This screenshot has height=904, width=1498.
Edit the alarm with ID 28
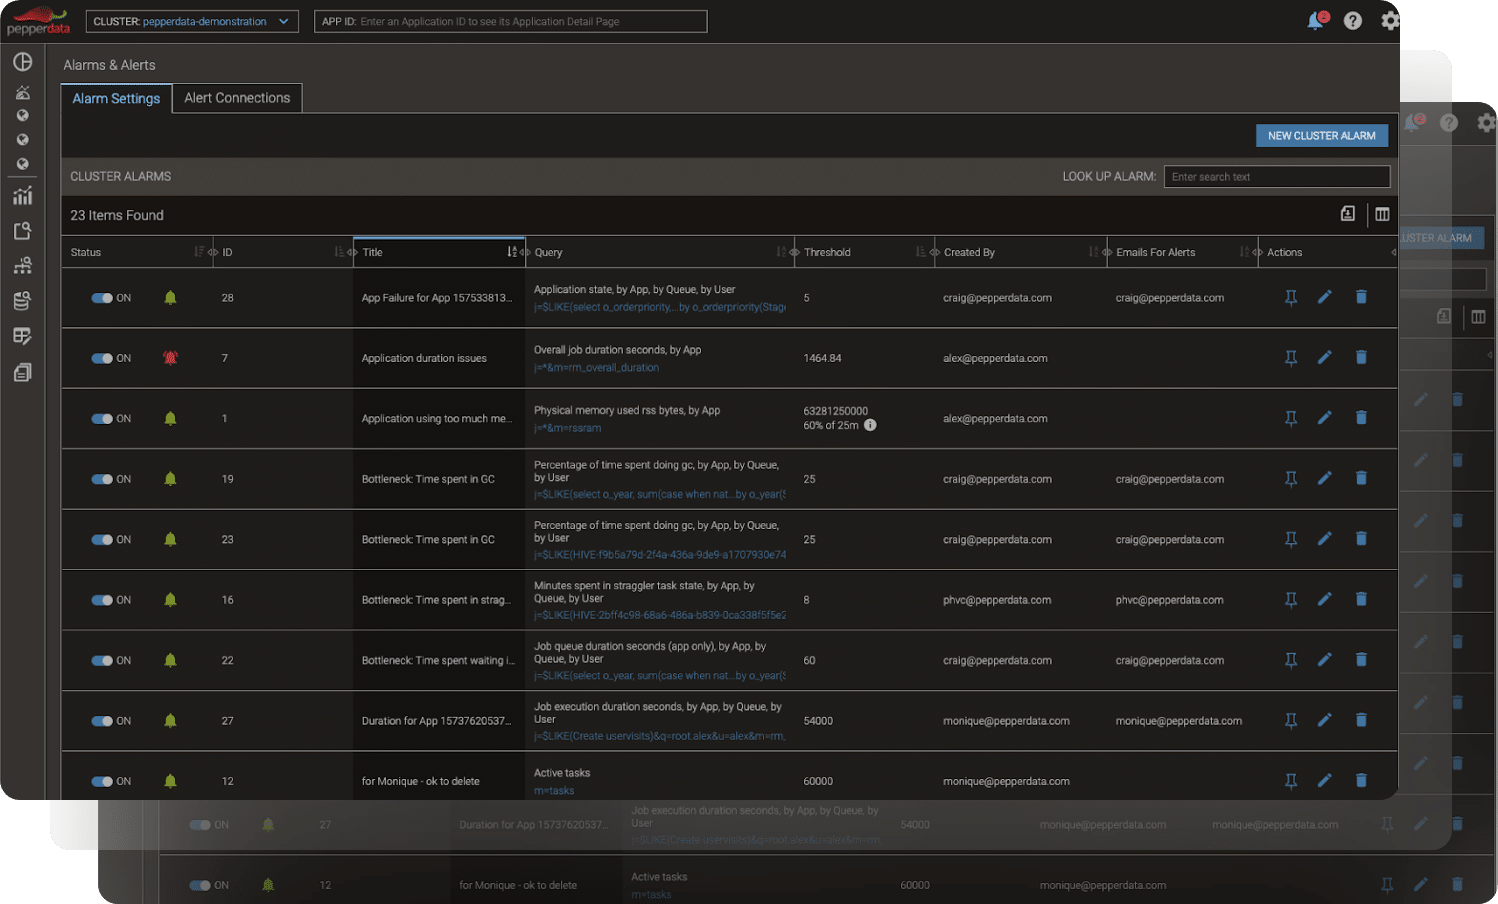[1325, 297]
